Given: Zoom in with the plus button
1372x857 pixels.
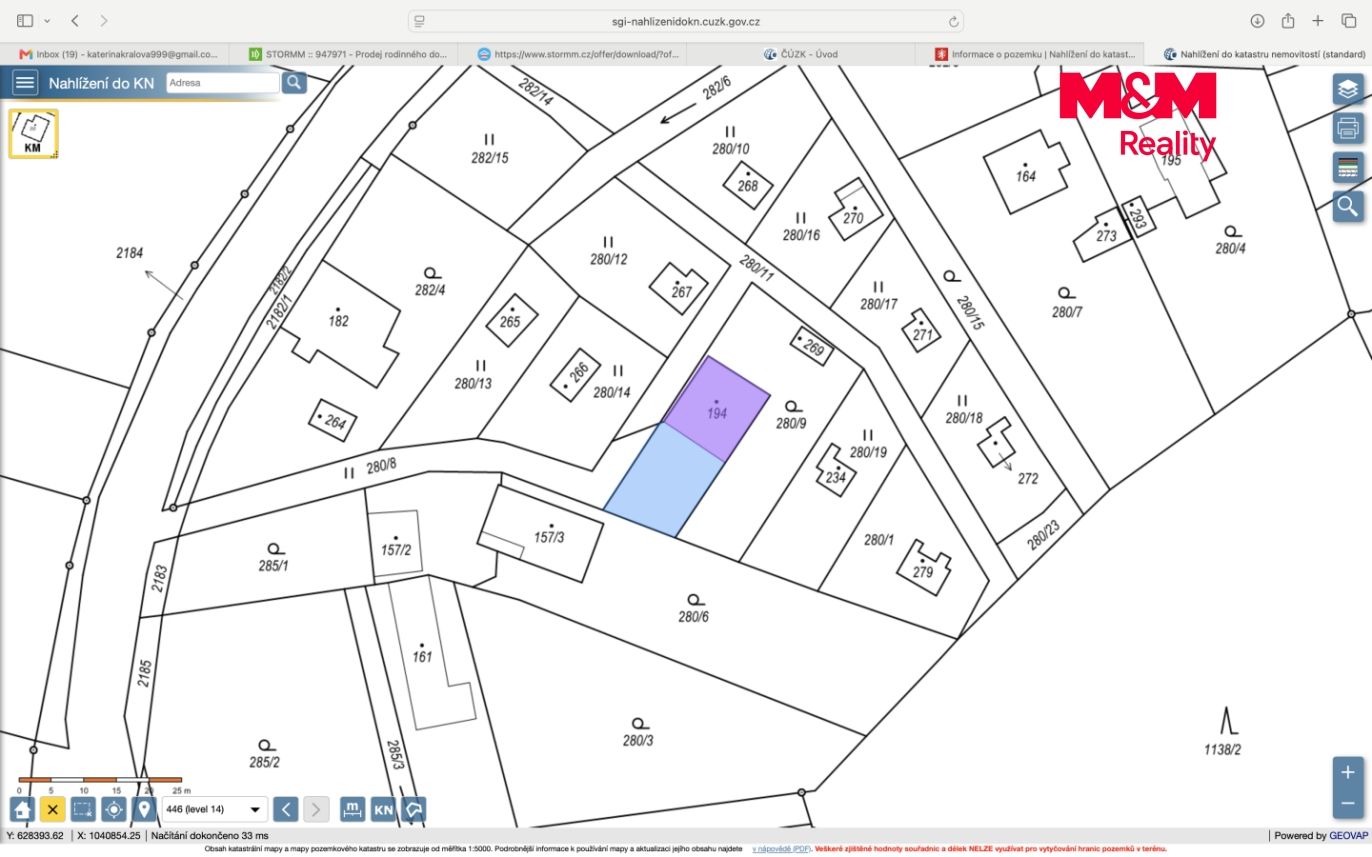Looking at the screenshot, I should [1348, 772].
